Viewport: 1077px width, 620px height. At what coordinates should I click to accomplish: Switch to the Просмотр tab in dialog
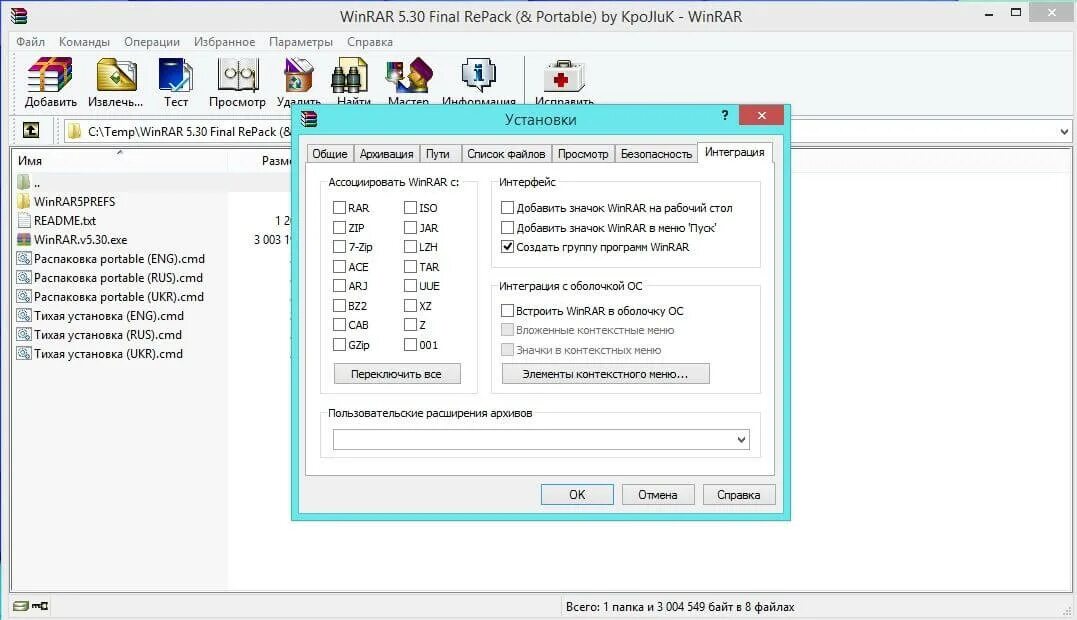coord(582,154)
